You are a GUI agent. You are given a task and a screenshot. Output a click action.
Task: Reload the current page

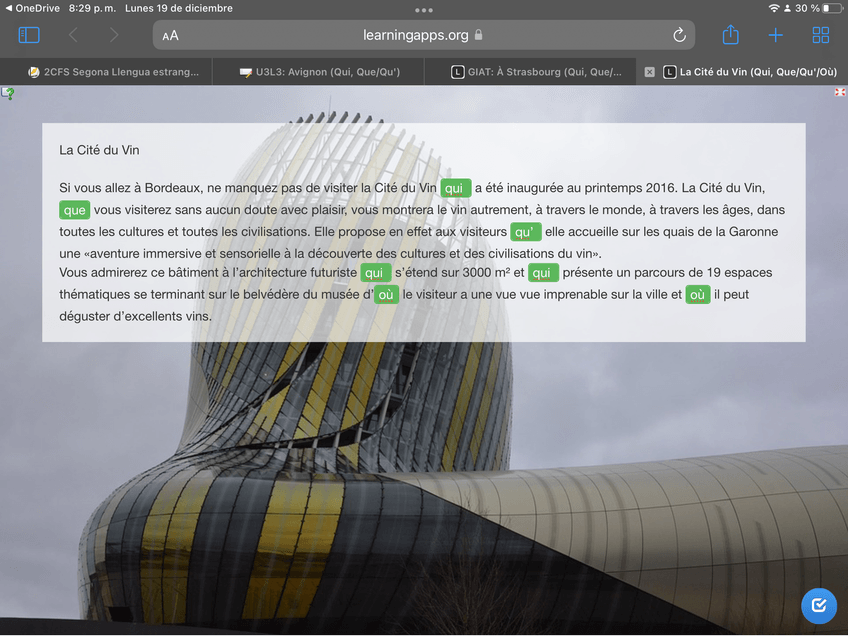pyautogui.click(x=679, y=35)
